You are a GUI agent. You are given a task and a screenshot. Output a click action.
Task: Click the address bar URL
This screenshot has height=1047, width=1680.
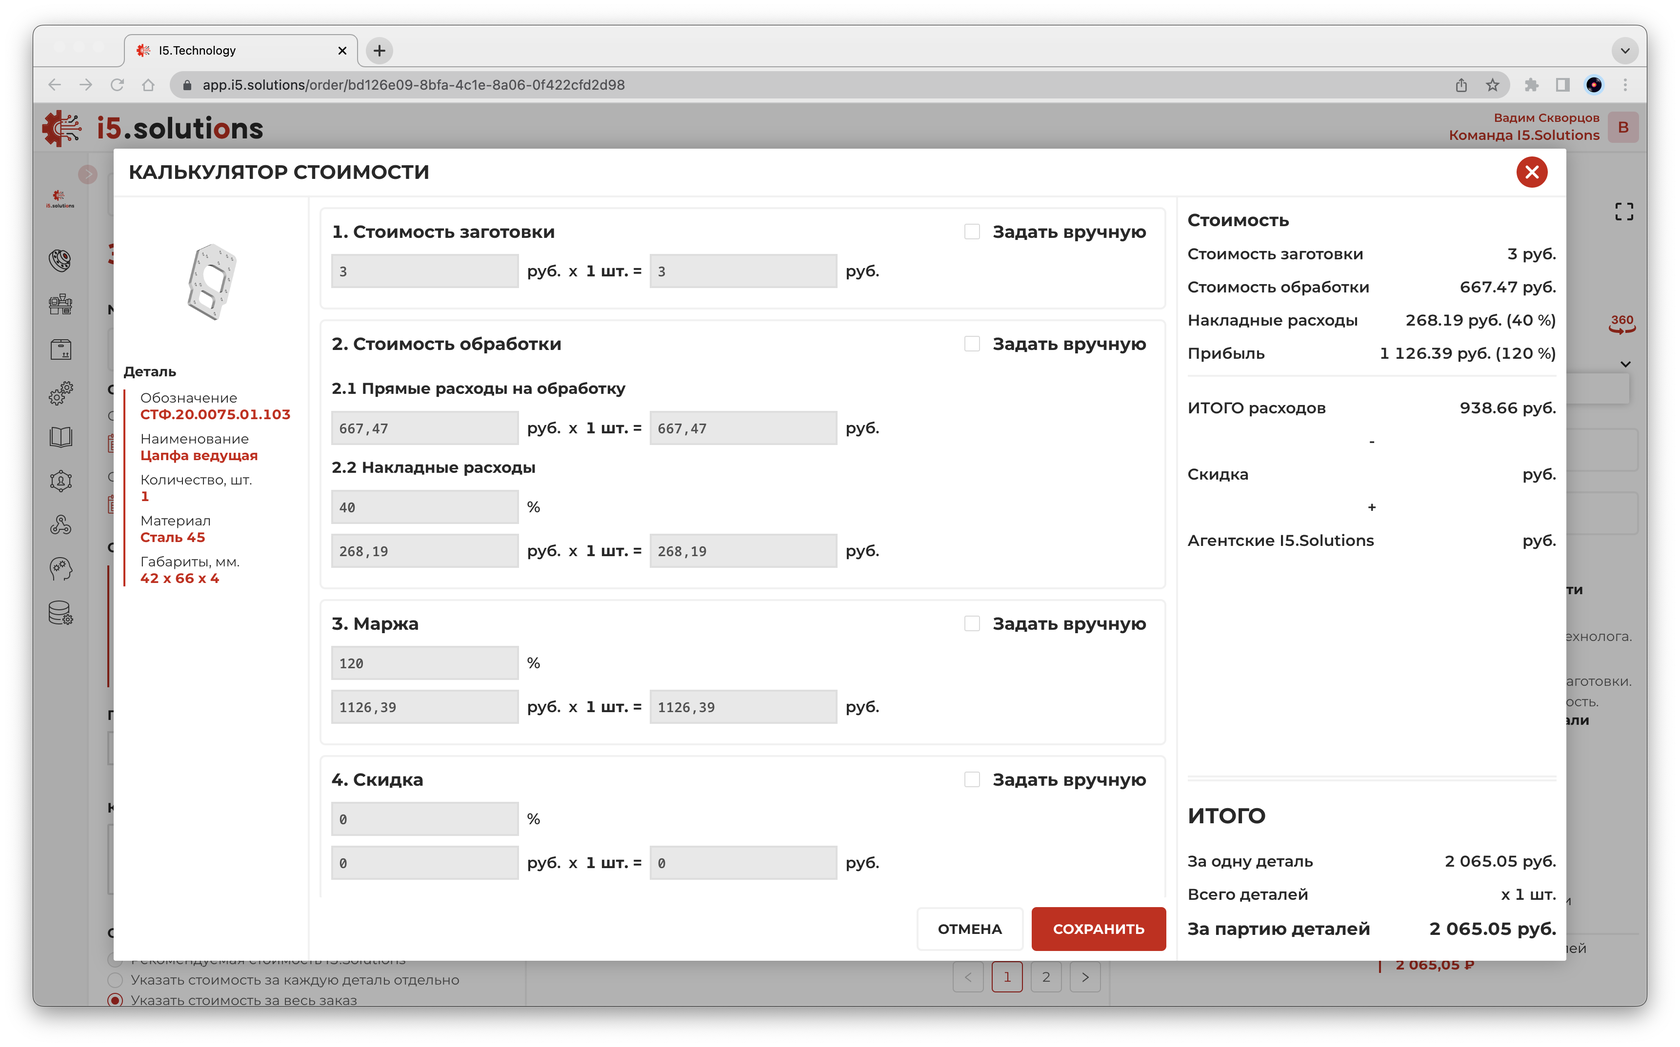[x=413, y=85]
